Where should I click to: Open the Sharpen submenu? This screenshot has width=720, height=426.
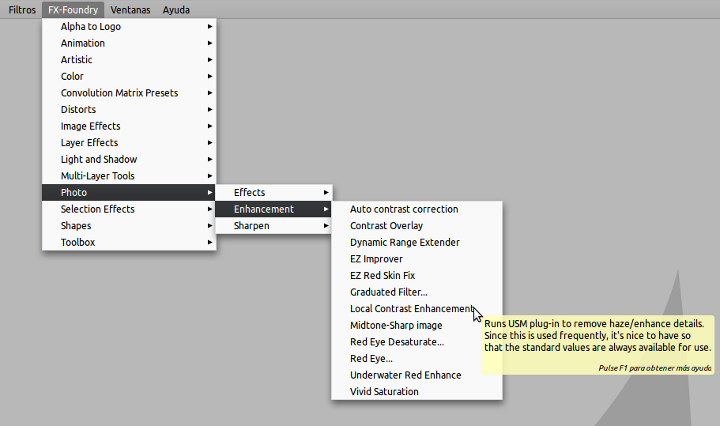click(274, 225)
